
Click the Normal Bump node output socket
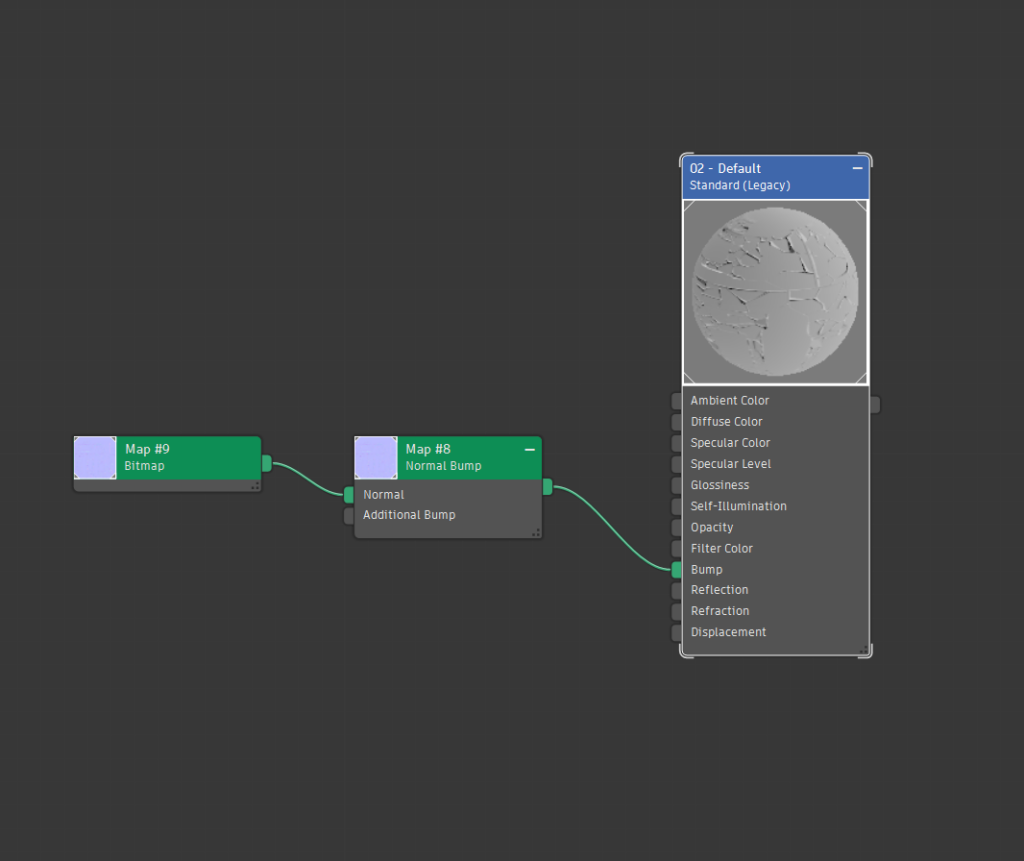547,487
